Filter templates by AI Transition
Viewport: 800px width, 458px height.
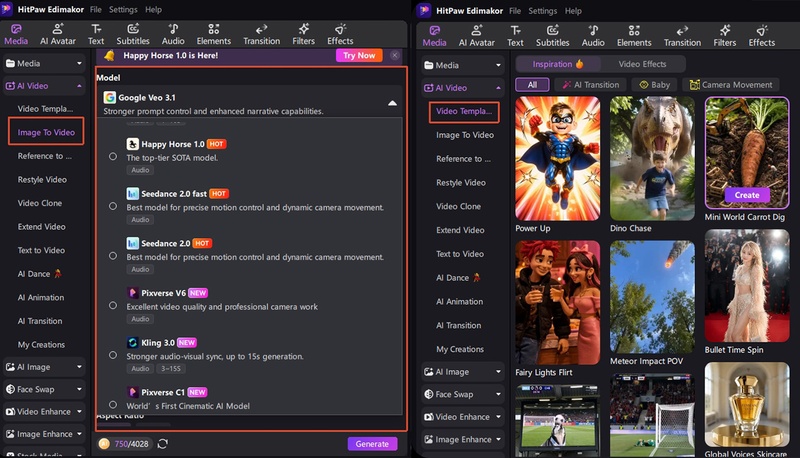click(x=590, y=85)
